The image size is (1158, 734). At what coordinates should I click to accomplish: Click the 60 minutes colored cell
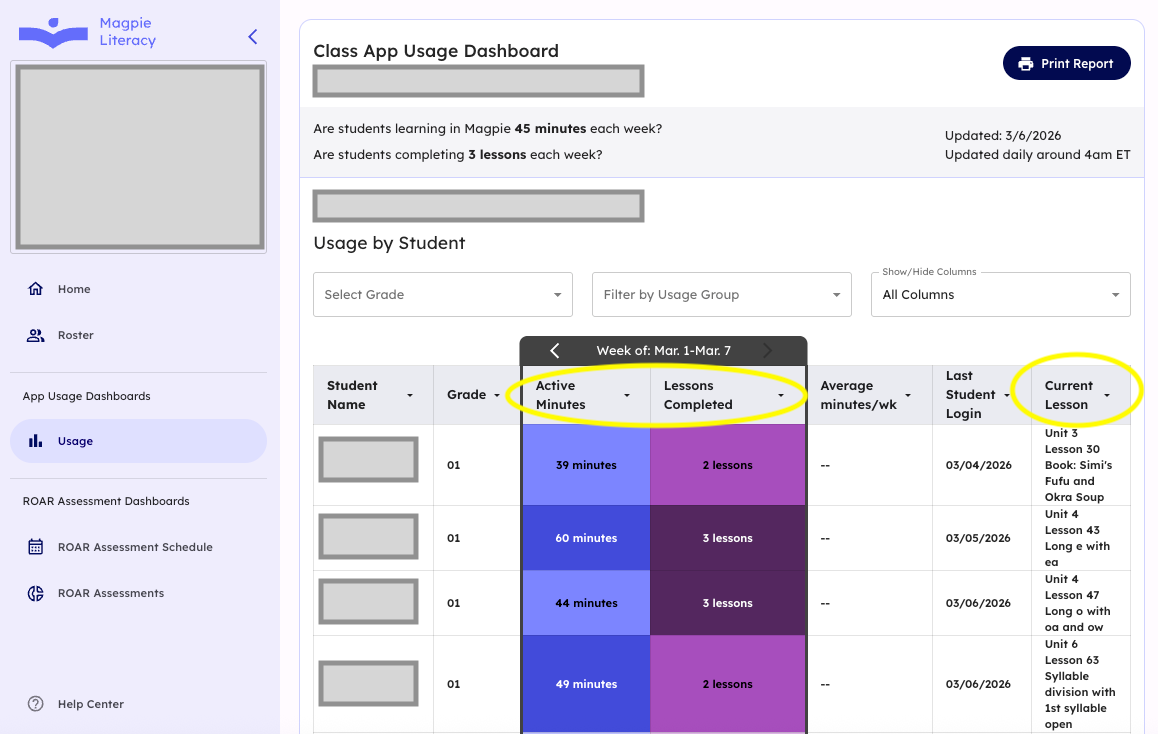point(586,538)
